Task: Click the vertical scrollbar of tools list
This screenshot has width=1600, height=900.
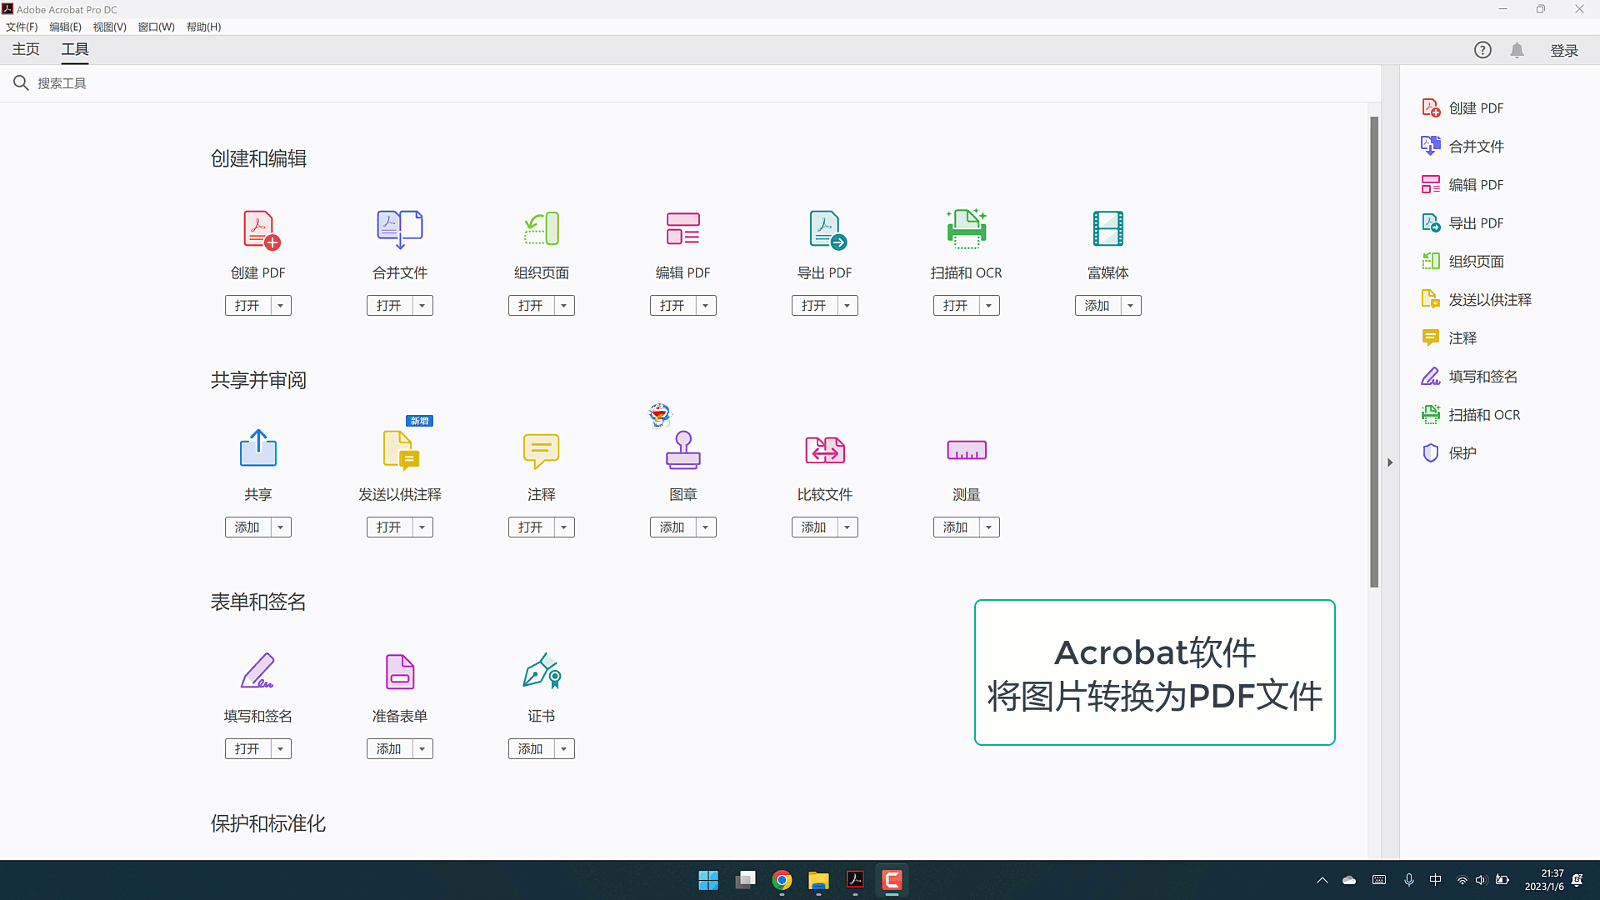Action: pyautogui.click(x=1374, y=352)
